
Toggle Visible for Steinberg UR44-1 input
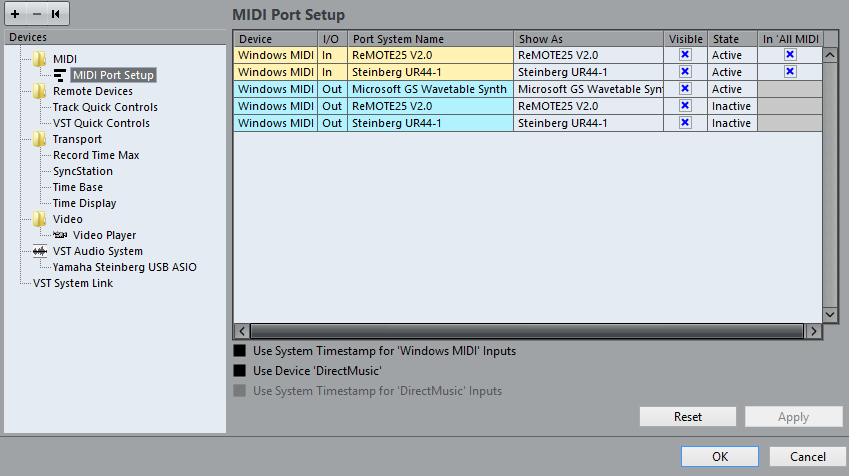[685, 71]
